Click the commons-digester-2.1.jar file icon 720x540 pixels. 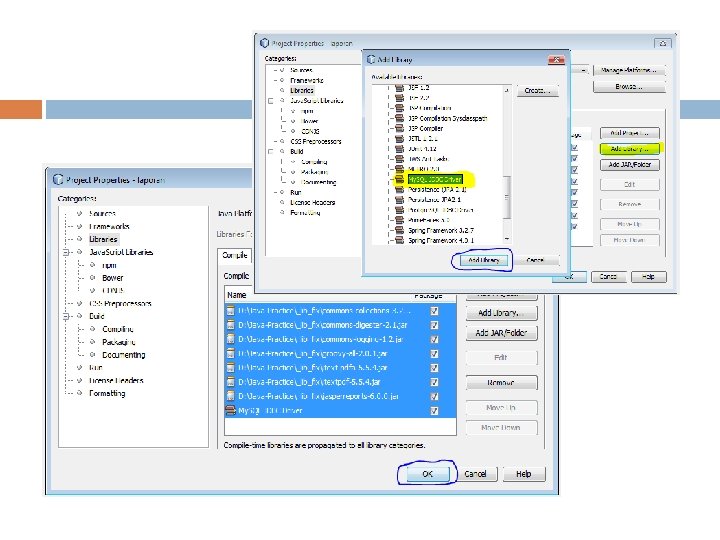tap(231, 325)
